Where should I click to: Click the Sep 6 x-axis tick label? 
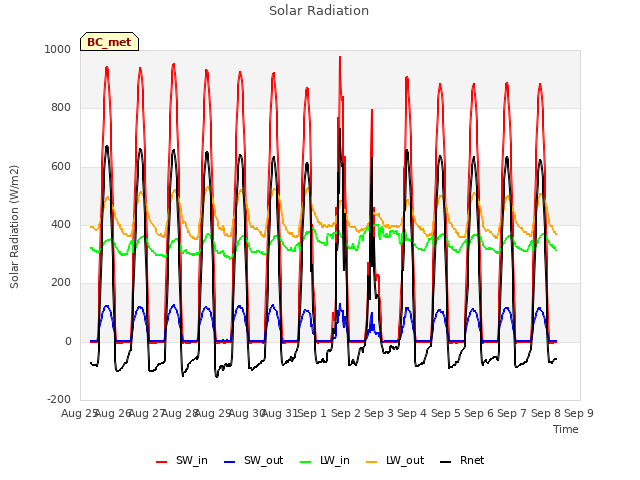479,413
